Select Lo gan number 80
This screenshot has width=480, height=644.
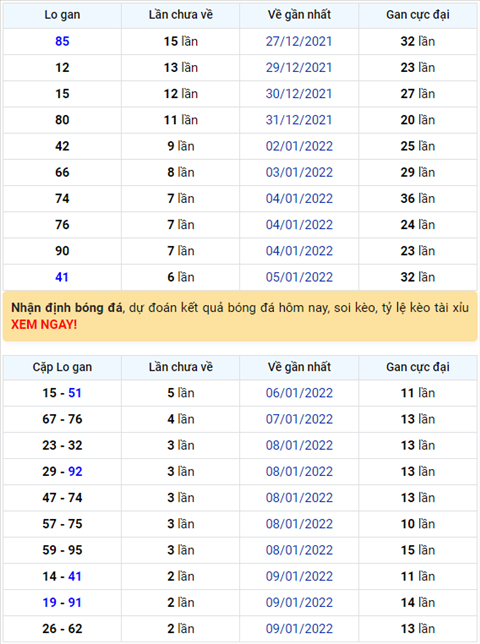click(62, 120)
